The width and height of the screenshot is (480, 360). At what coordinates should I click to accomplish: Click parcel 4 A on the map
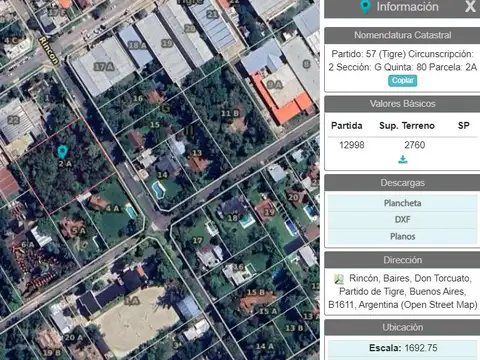(x=113, y=208)
